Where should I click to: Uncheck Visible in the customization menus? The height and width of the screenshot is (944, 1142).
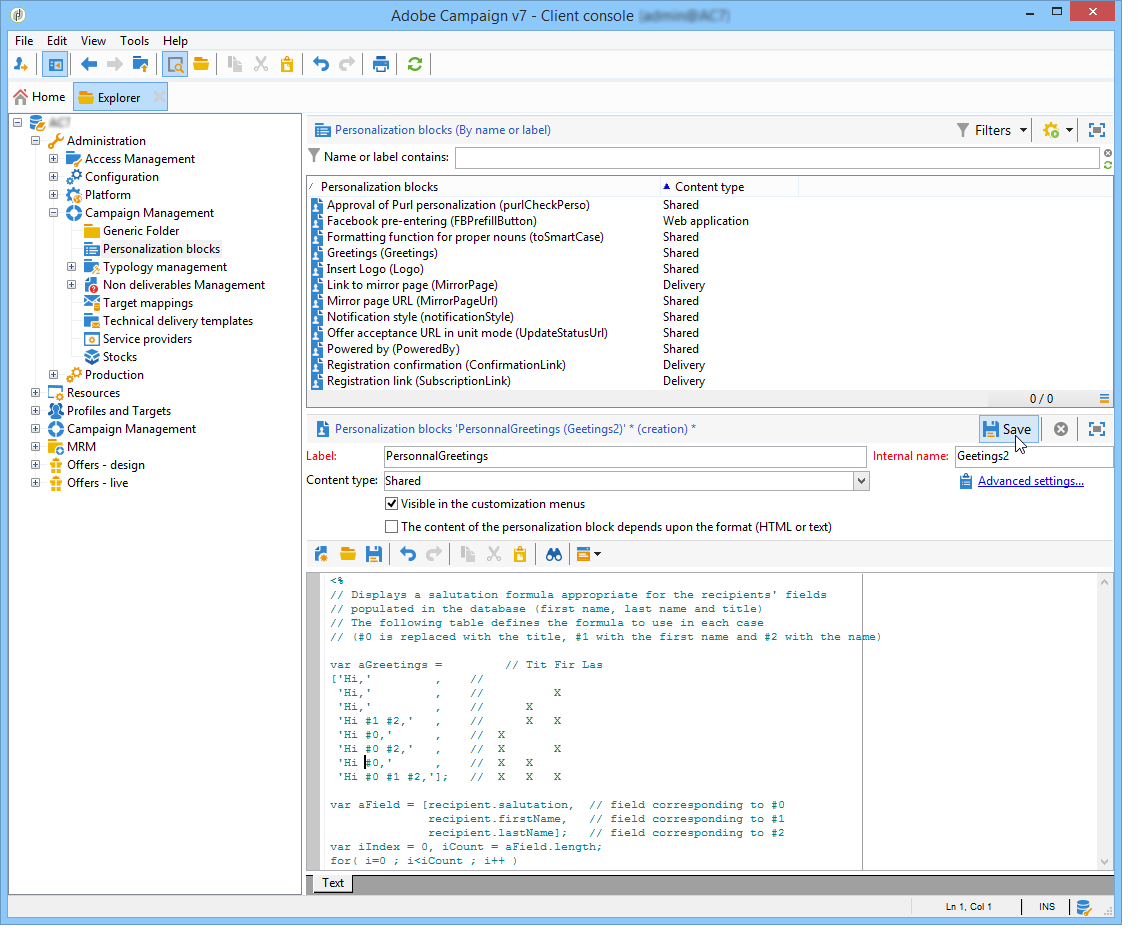tap(392, 504)
